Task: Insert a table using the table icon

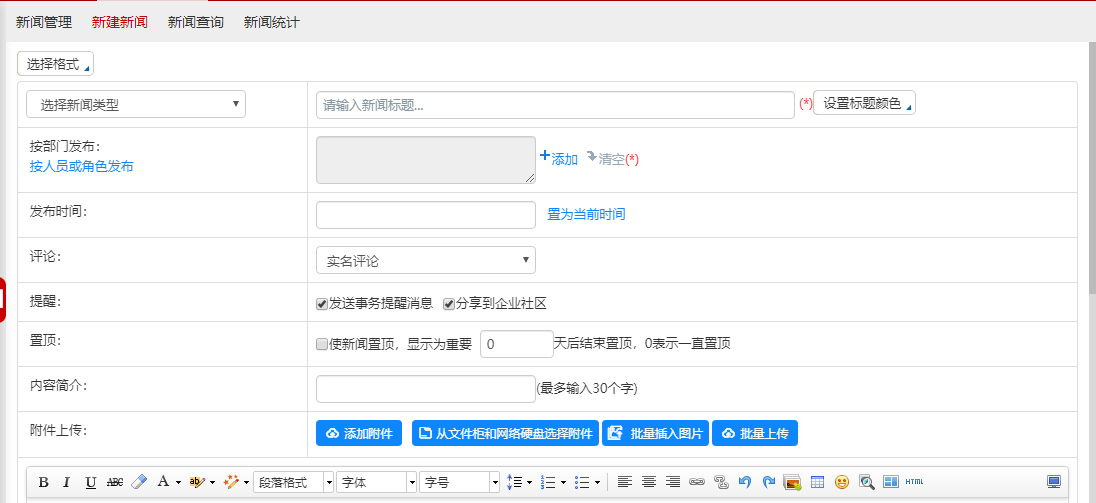Action: (x=817, y=482)
